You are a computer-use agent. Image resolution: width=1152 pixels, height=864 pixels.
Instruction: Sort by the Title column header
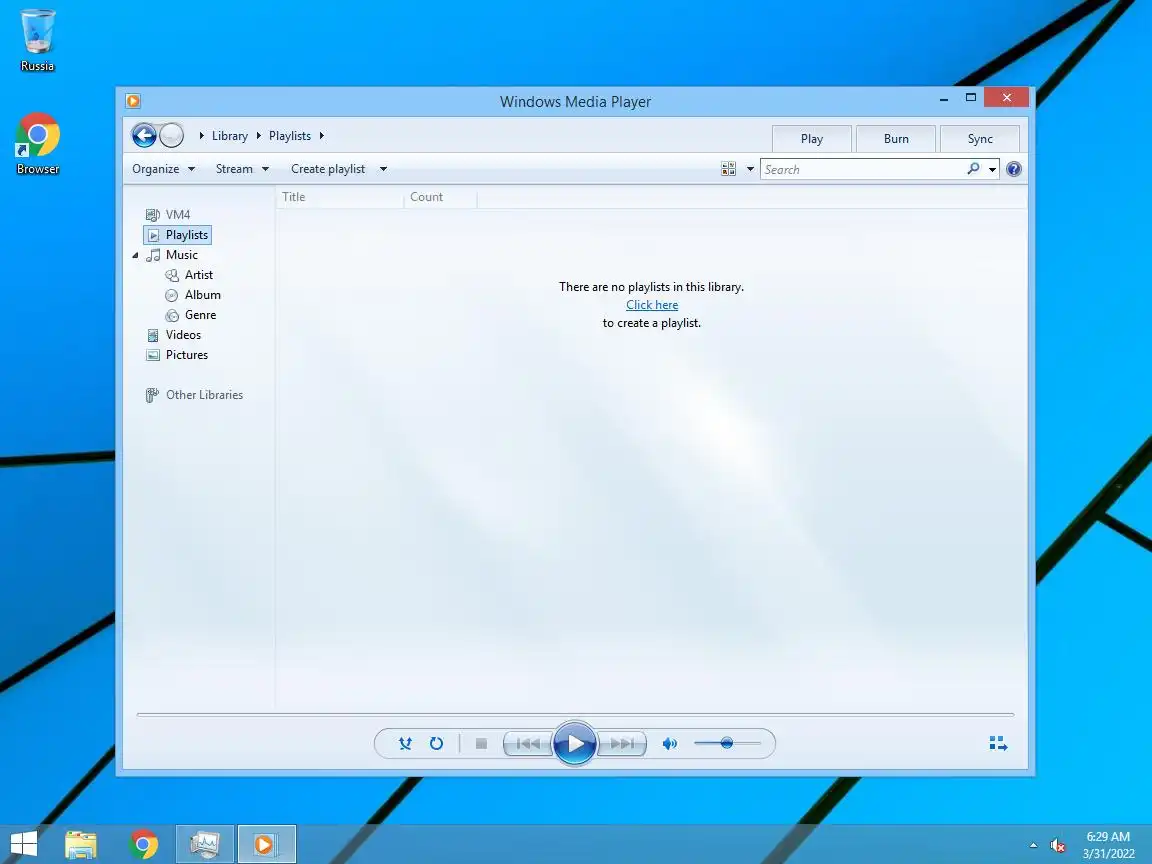(340, 197)
